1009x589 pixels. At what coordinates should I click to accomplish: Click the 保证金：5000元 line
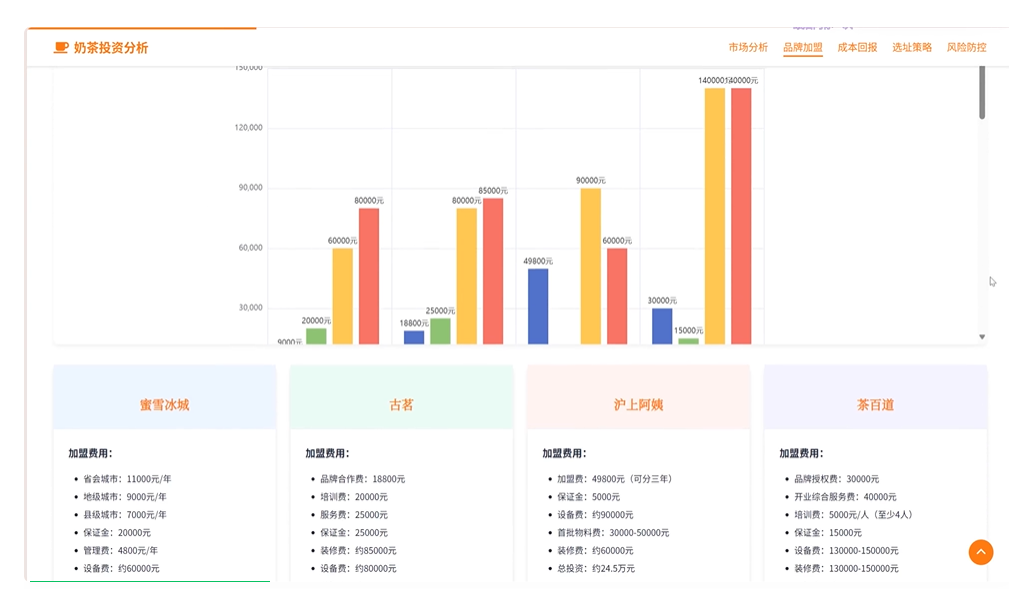pyautogui.click(x=589, y=497)
